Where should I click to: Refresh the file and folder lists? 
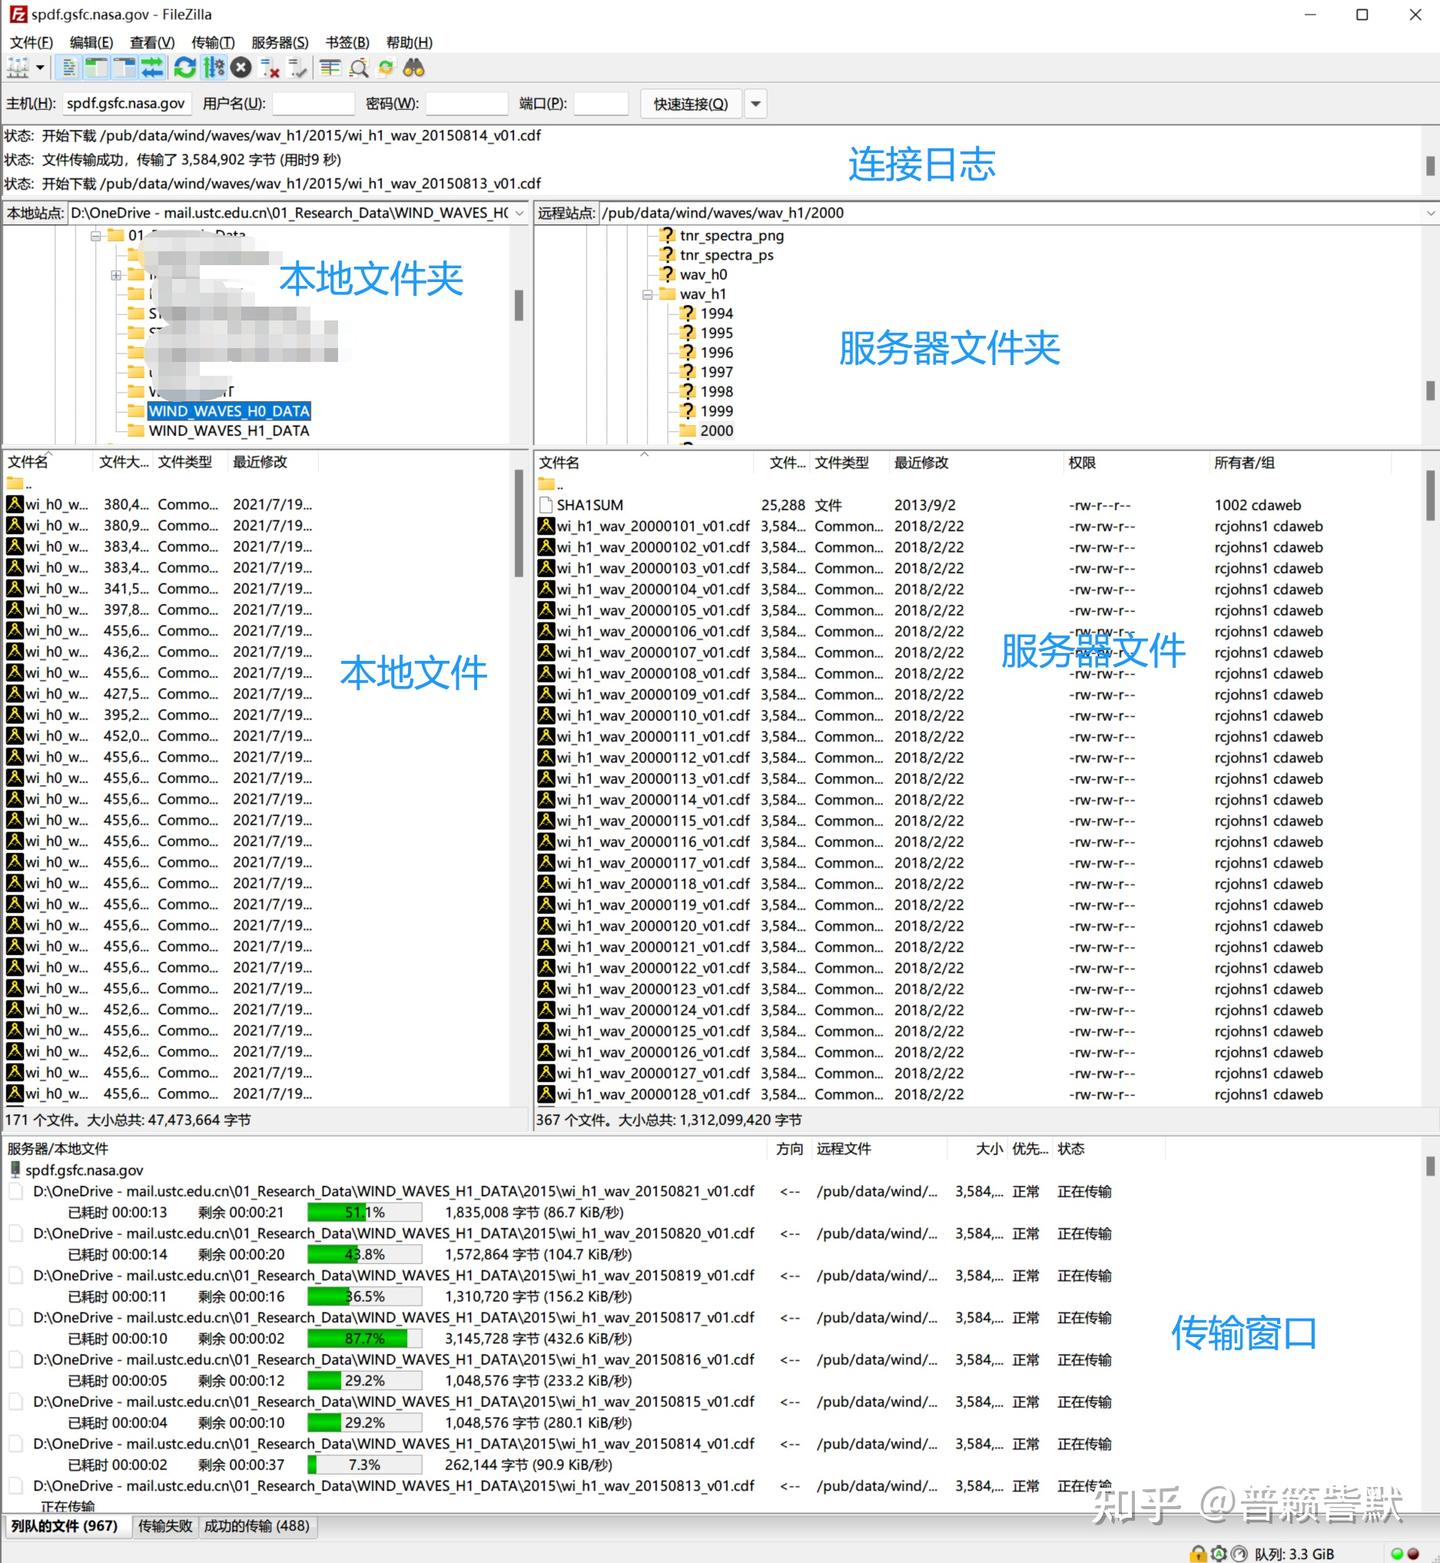click(184, 68)
